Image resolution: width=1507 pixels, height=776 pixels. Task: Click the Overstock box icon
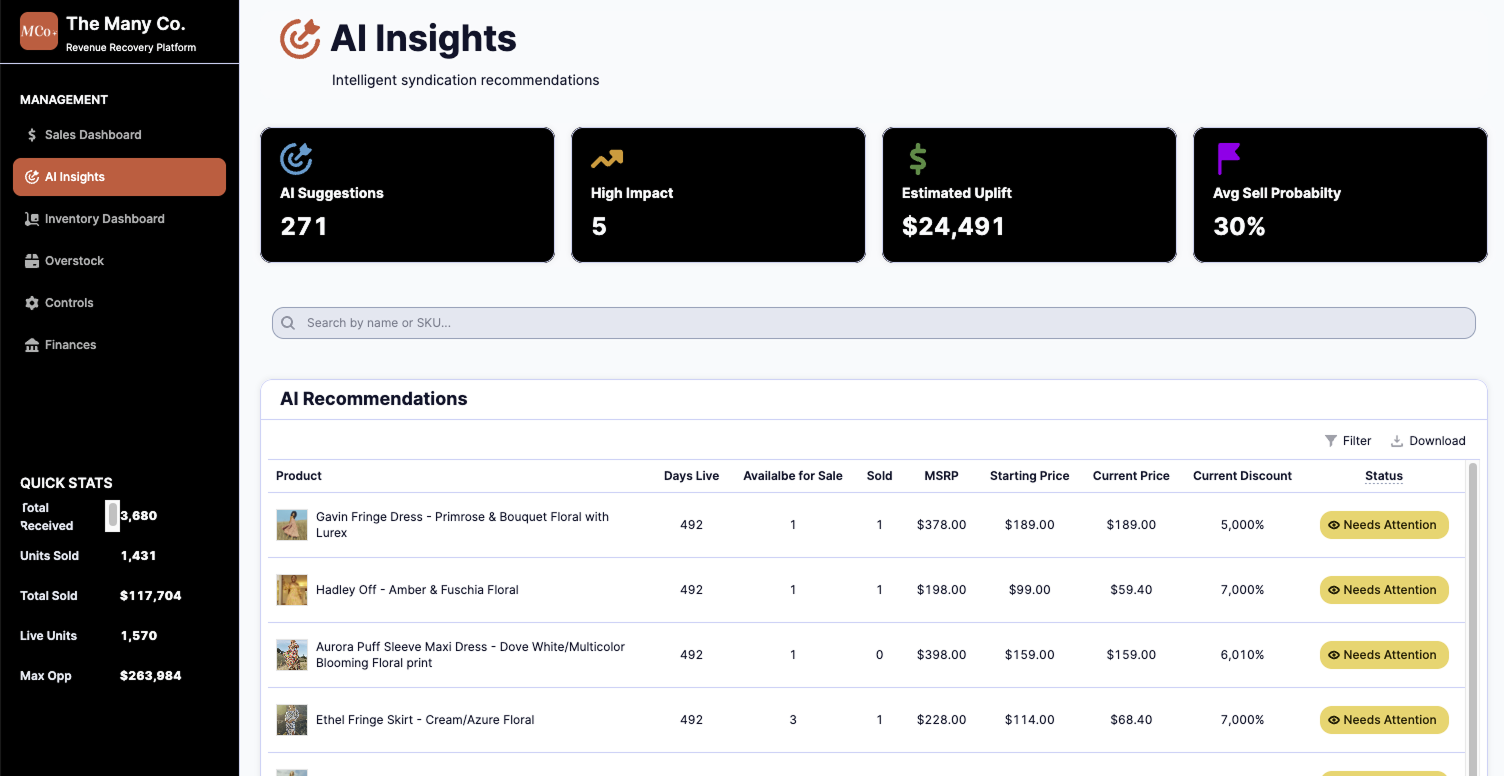[32, 261]
